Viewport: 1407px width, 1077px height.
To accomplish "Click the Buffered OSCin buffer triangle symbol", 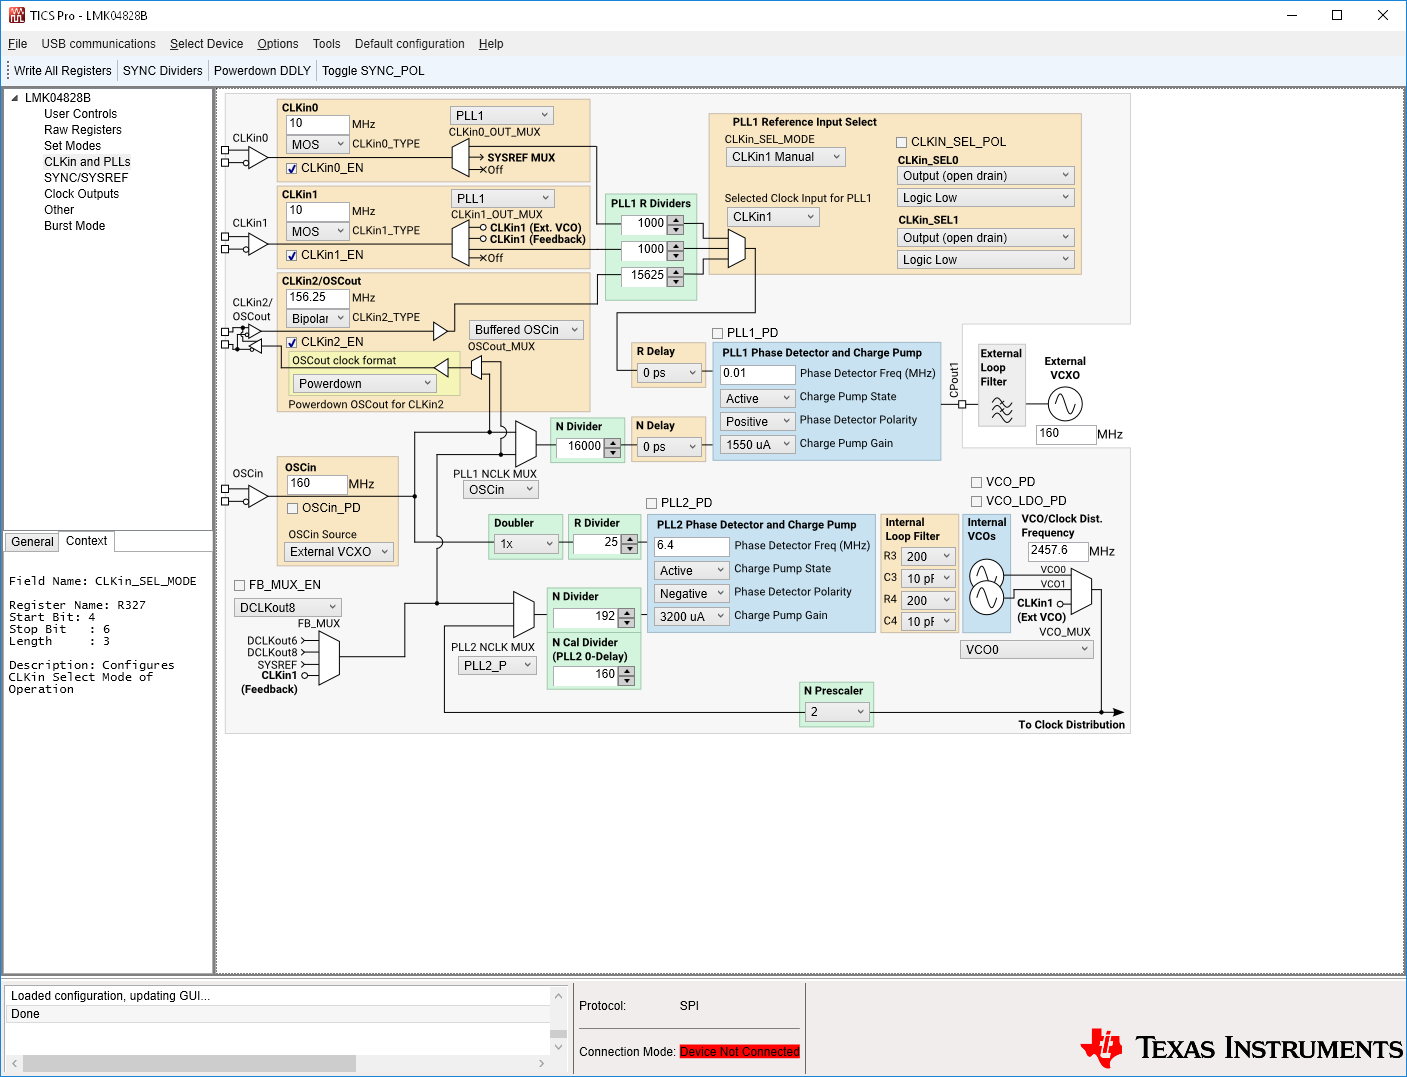I will point(440,331).
